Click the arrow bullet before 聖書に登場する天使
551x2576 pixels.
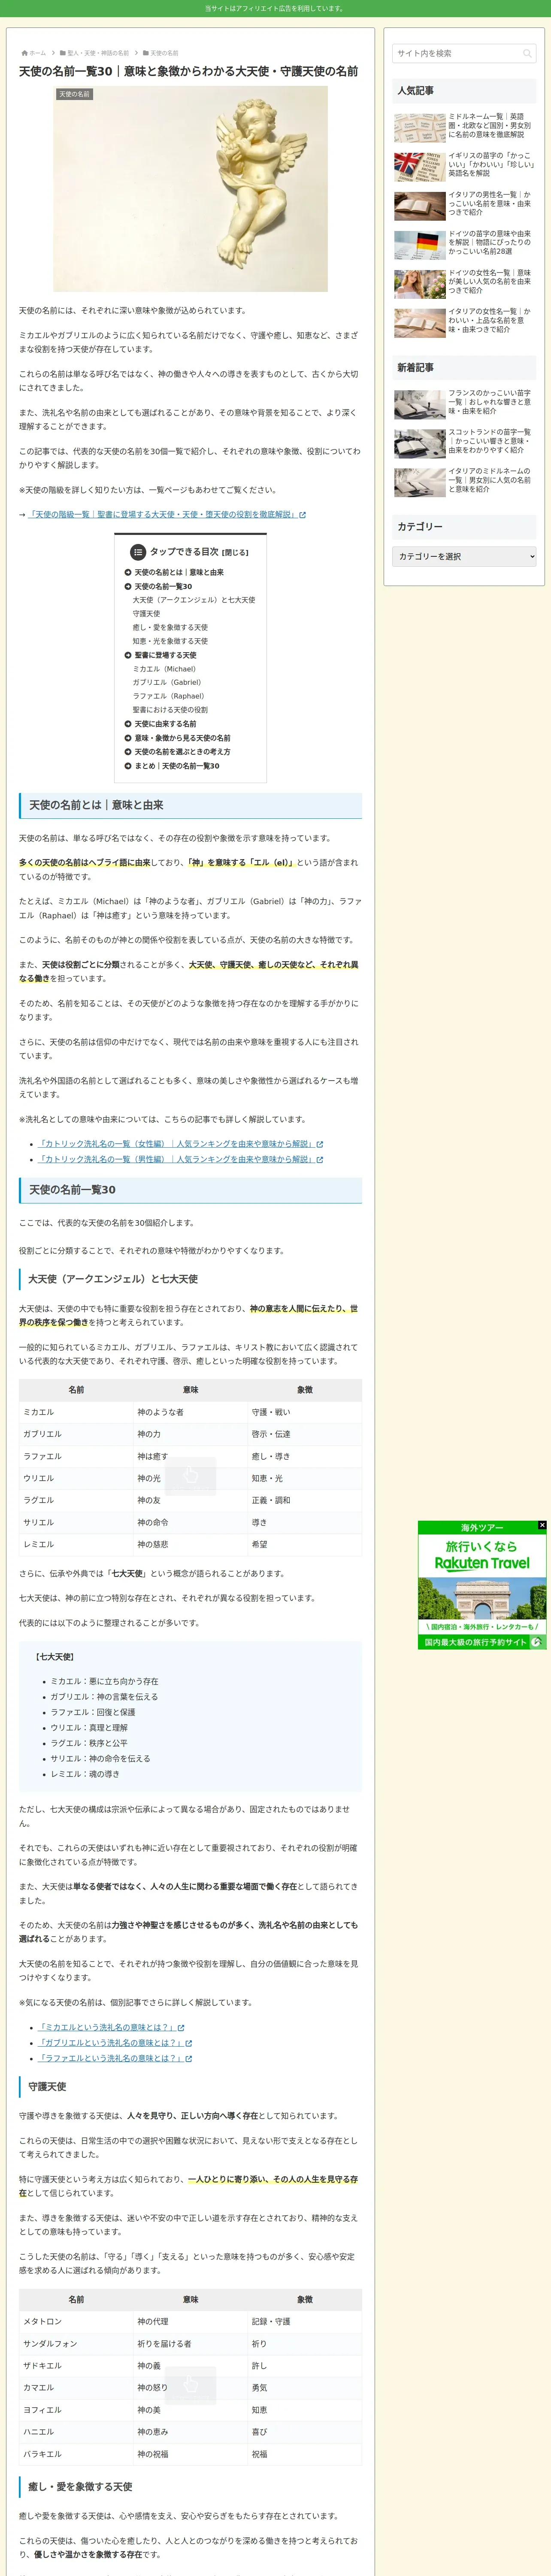pyautogui.click(x=128, y=655)
